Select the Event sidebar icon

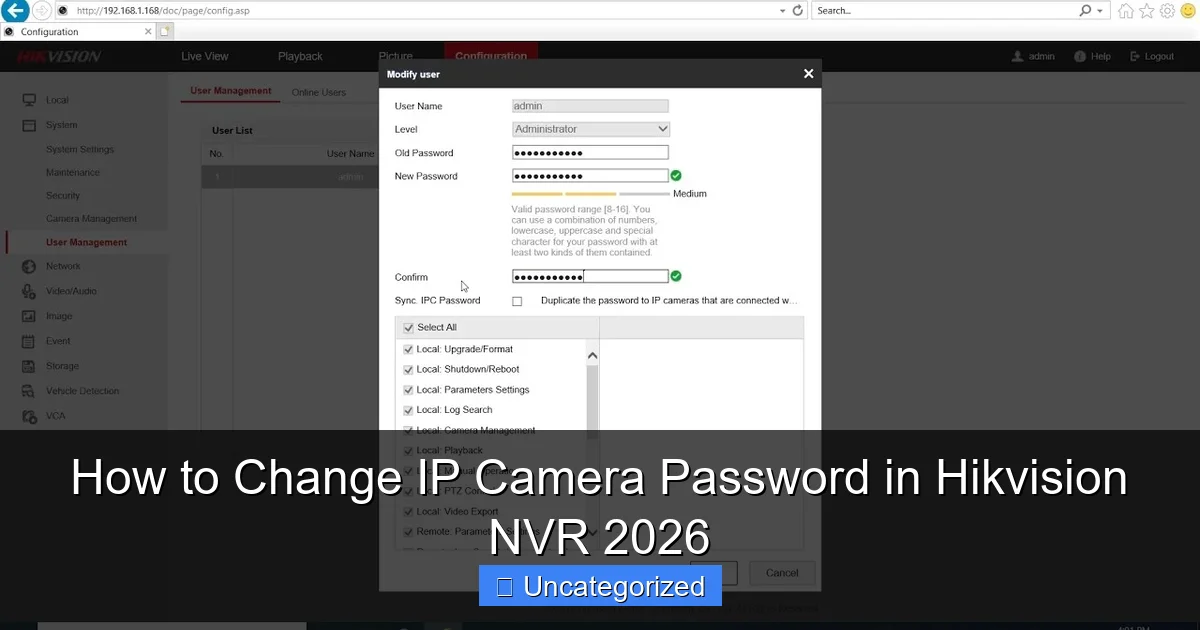(29, 341)
